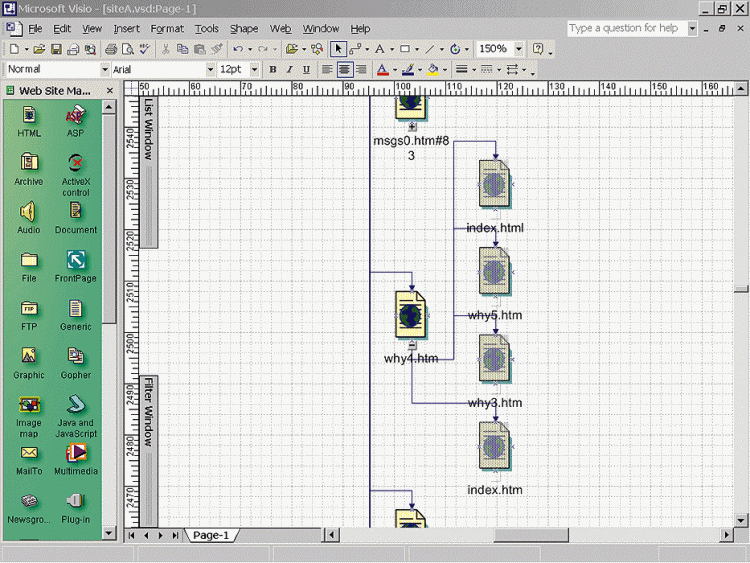
Task: Set Align Center for text
Action: [x=344, y=70]
